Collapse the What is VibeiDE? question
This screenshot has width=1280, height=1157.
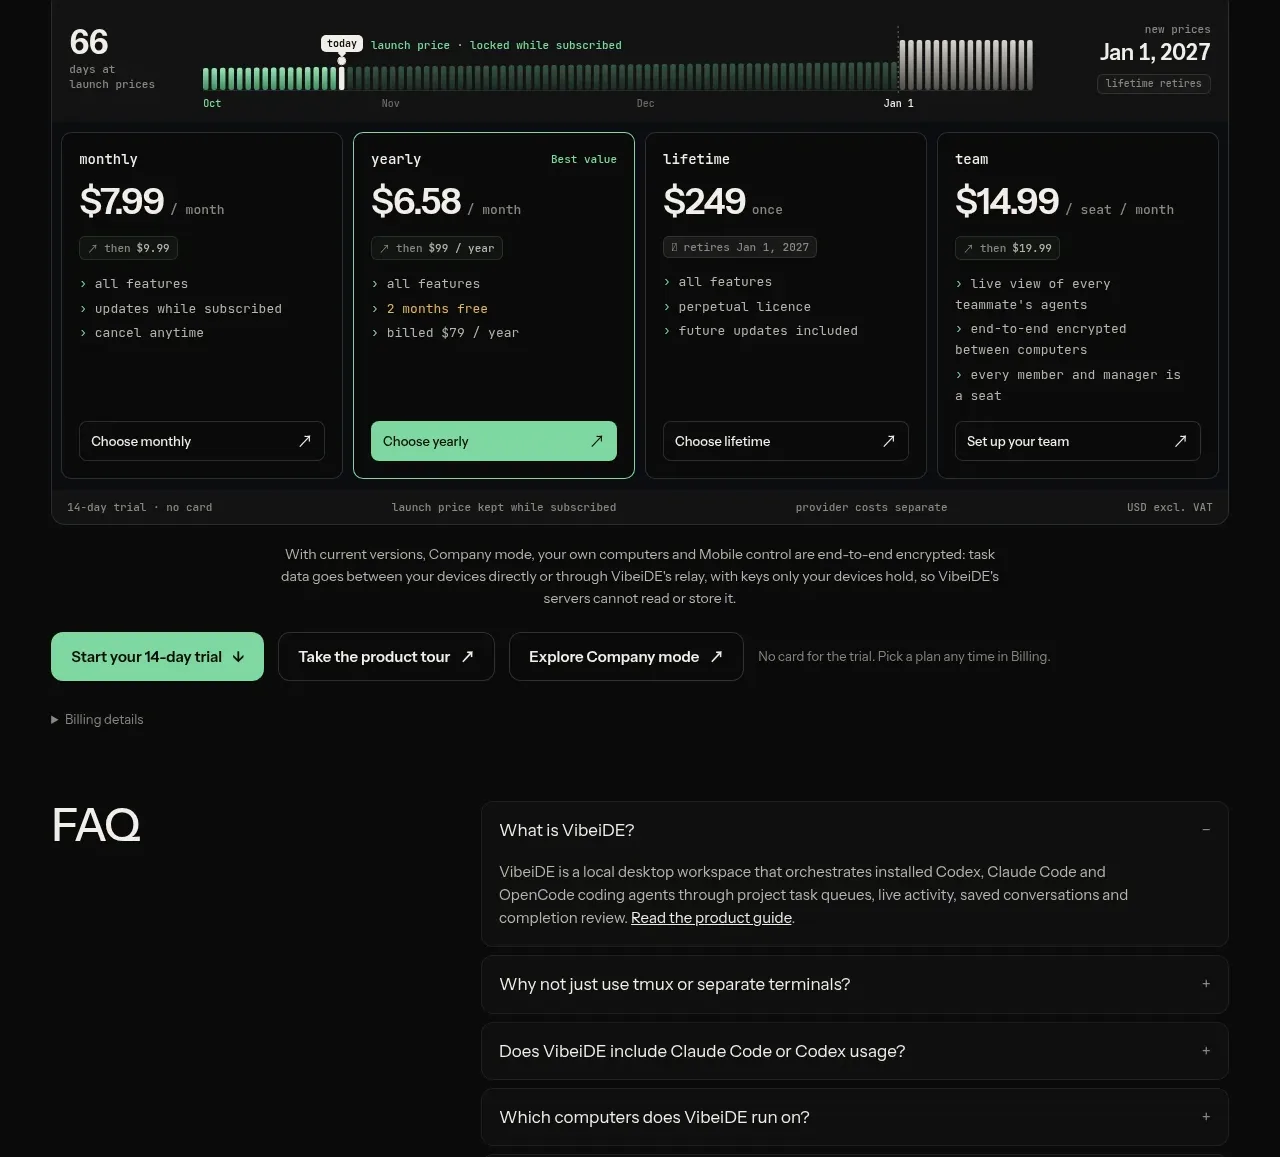point(855,830)
